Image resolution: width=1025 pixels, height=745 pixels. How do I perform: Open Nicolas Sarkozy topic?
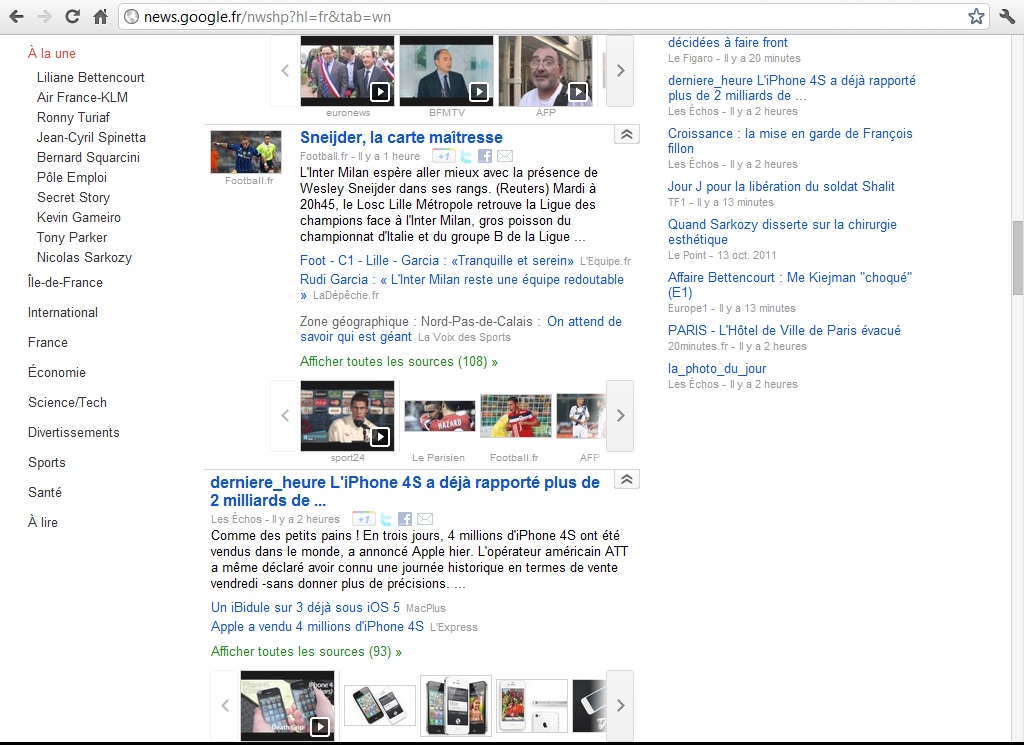click(84, 257)
